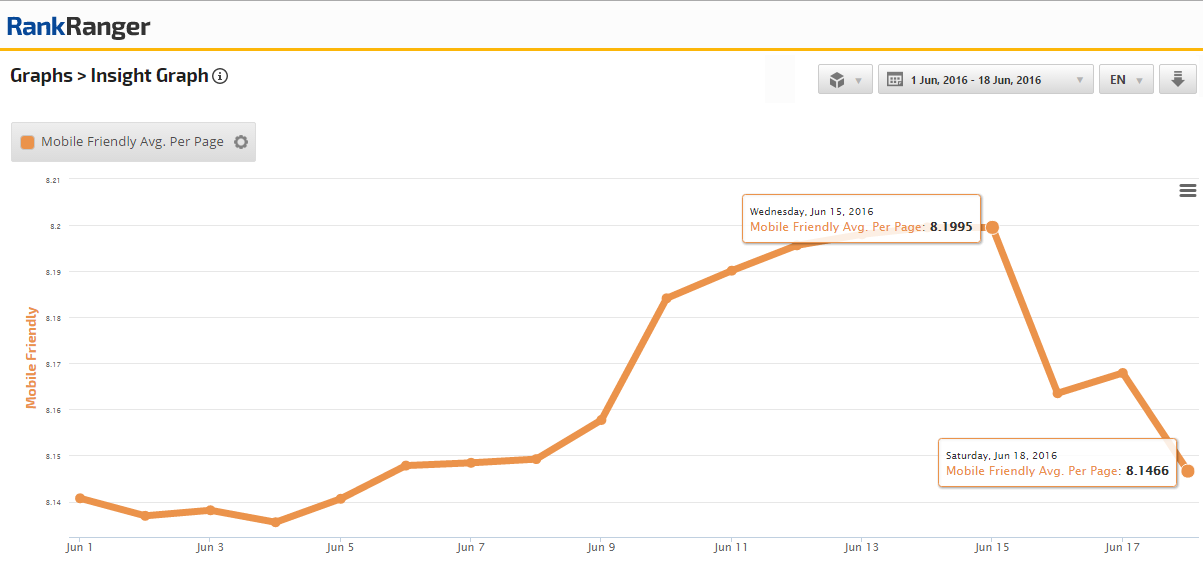Viewport: 1203px width, 569px height.
Task: Click the Mobile Friendly y-axis title
Action: click(x=31, y=357)
